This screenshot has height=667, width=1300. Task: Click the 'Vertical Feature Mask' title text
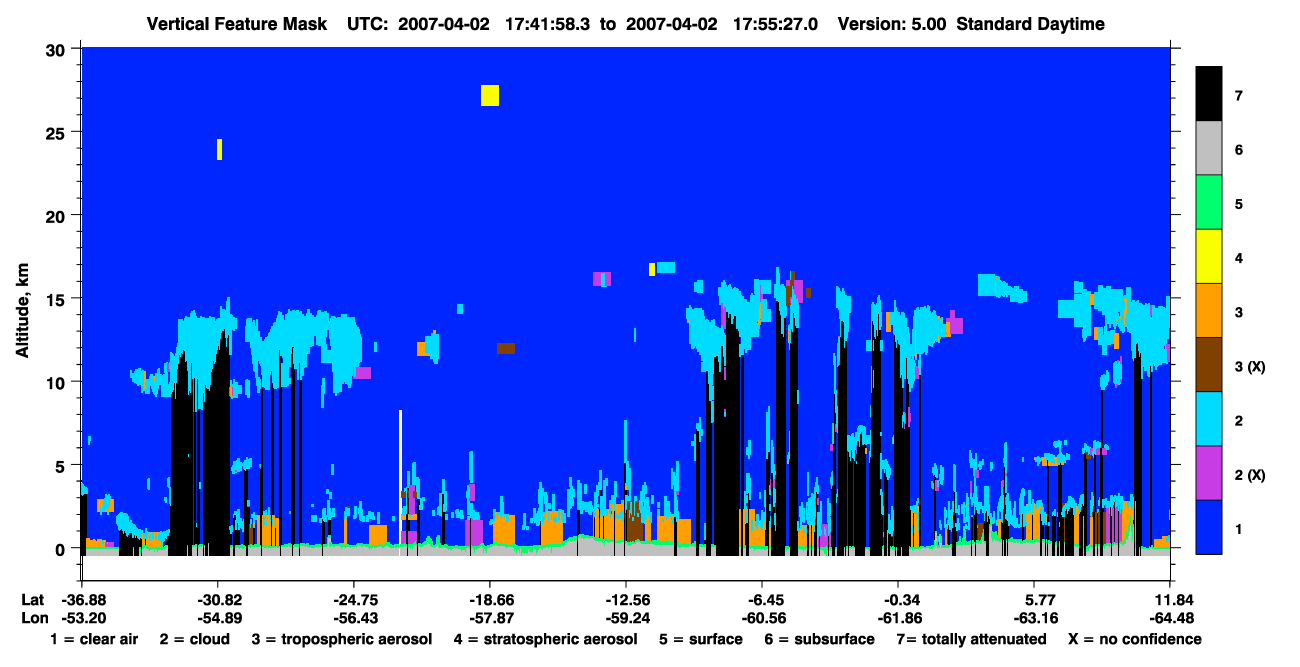click(x=237, y=23)
